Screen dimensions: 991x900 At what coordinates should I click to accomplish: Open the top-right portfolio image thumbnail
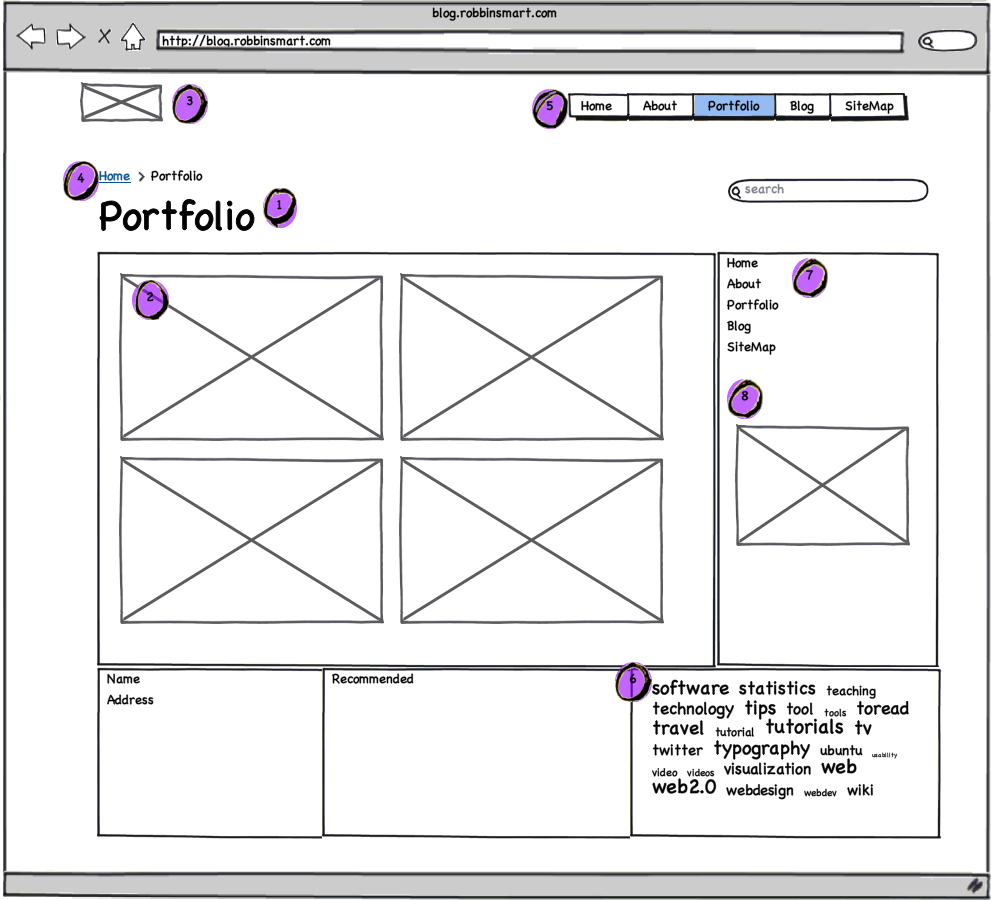(x=531, y=357)
